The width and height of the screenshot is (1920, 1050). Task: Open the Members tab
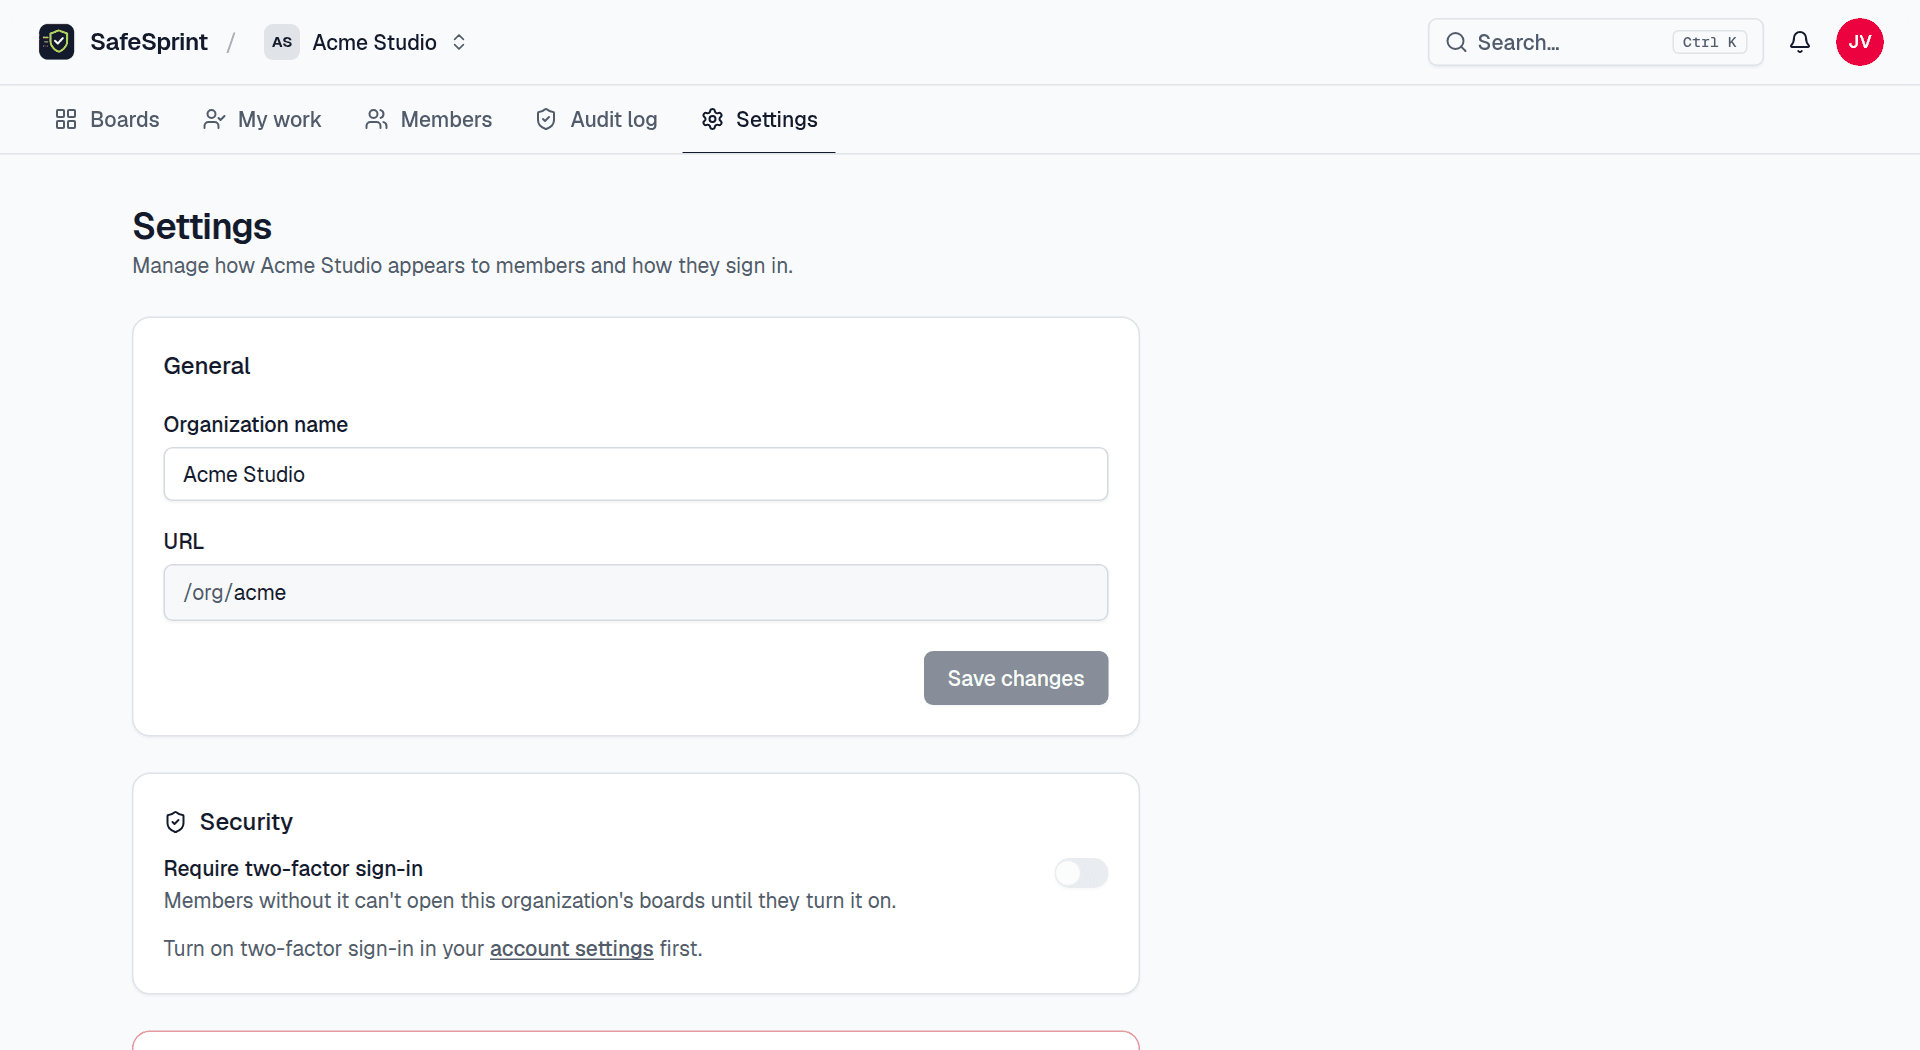(428, 119)
